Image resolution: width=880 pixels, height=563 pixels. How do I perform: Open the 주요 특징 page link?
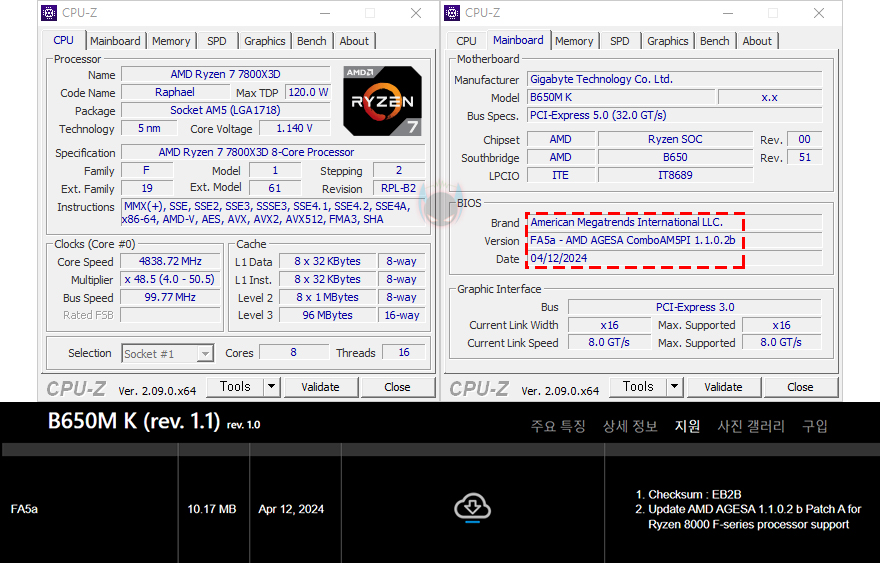pos(558,426)
